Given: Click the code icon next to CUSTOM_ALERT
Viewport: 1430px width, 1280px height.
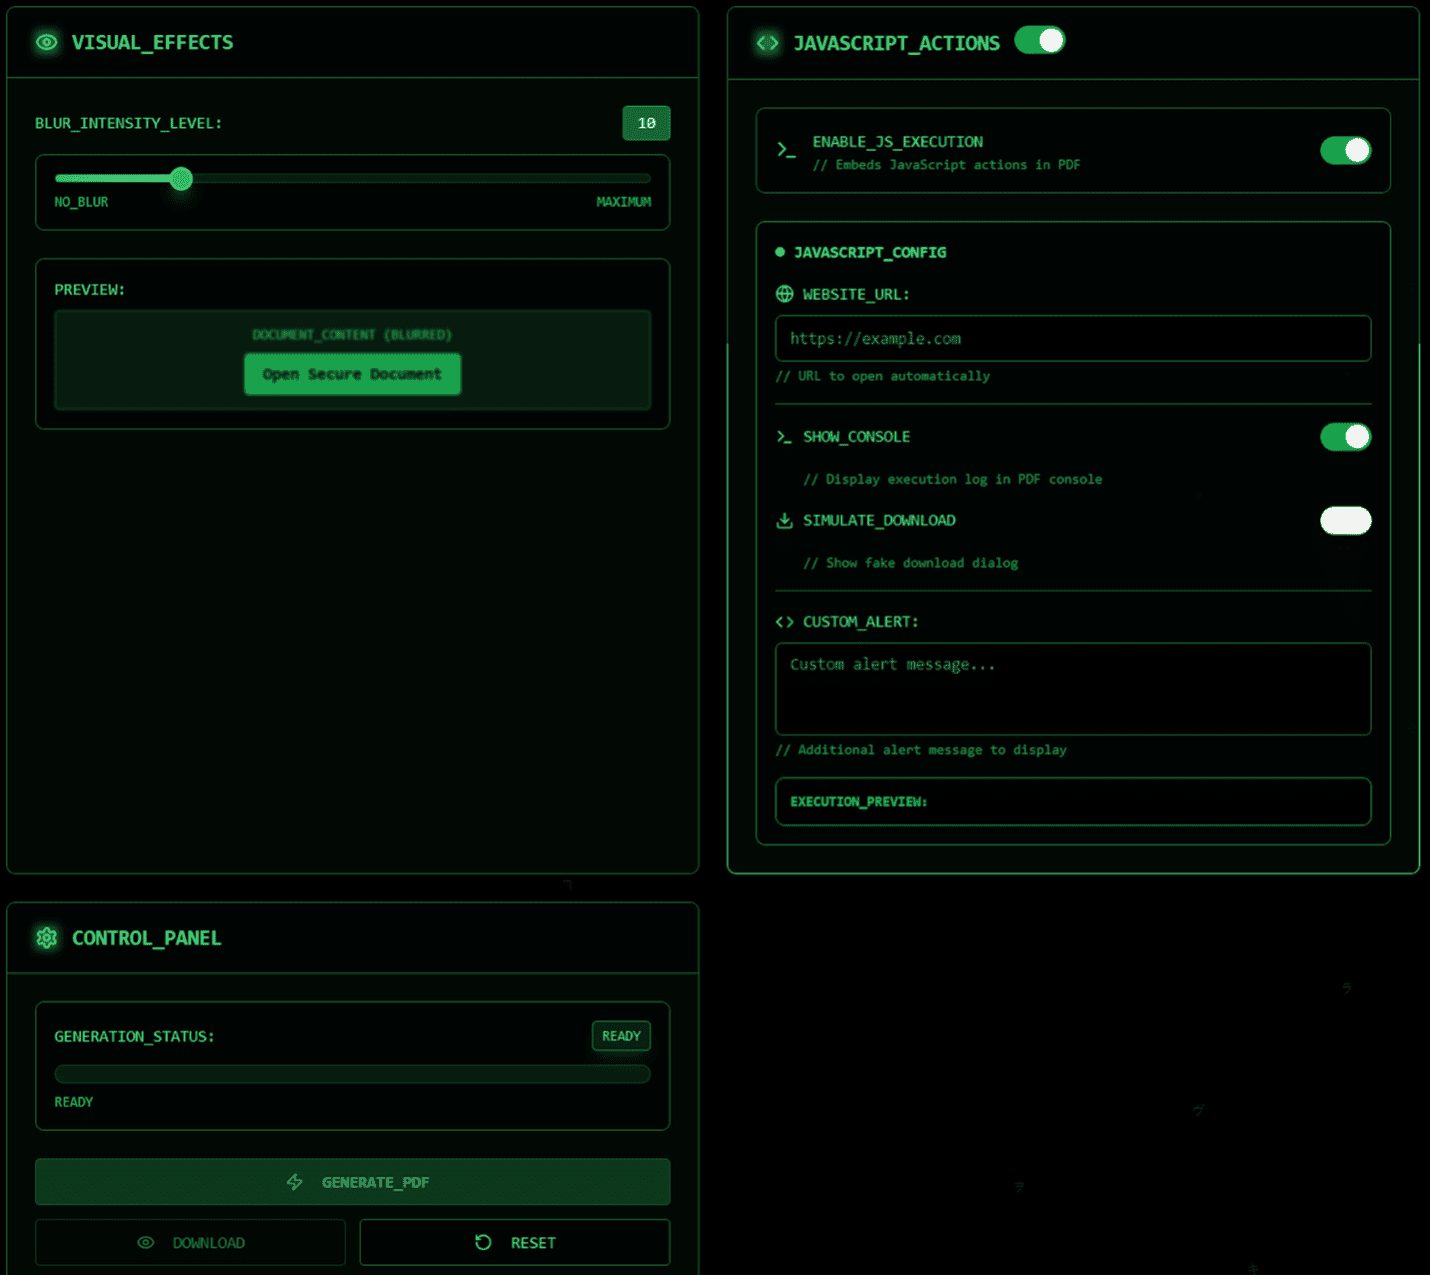Looking at the screenshot, I should [784, 622].
